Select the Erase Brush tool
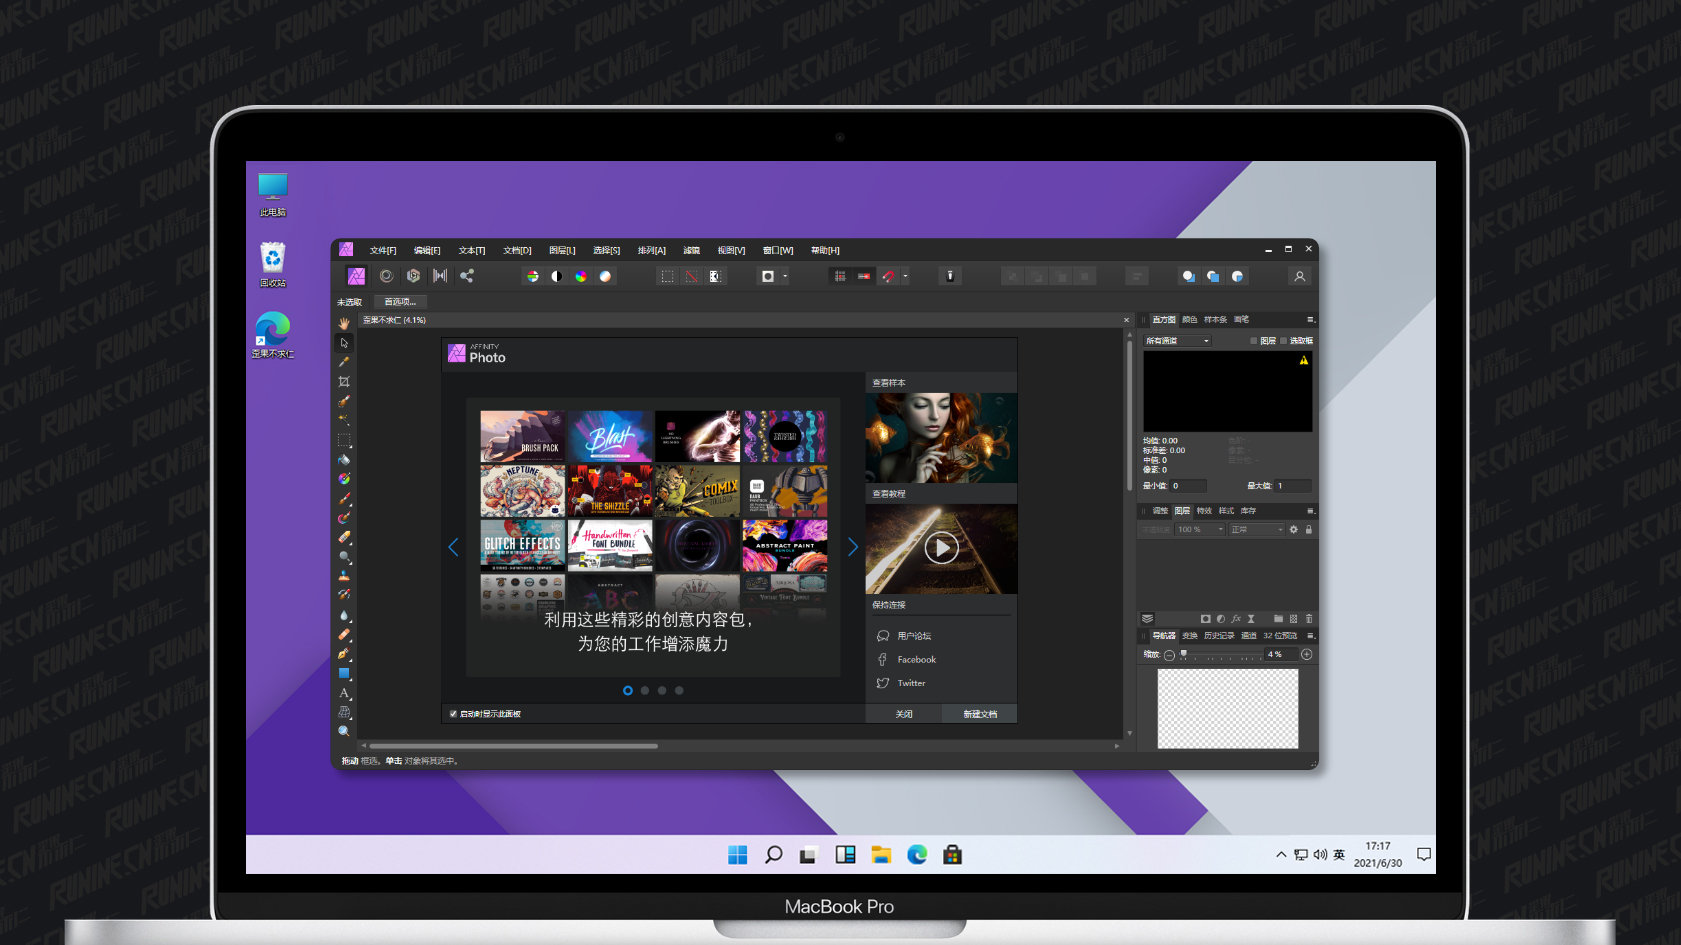Screen dimensions: 1681x945 (344, 537)
